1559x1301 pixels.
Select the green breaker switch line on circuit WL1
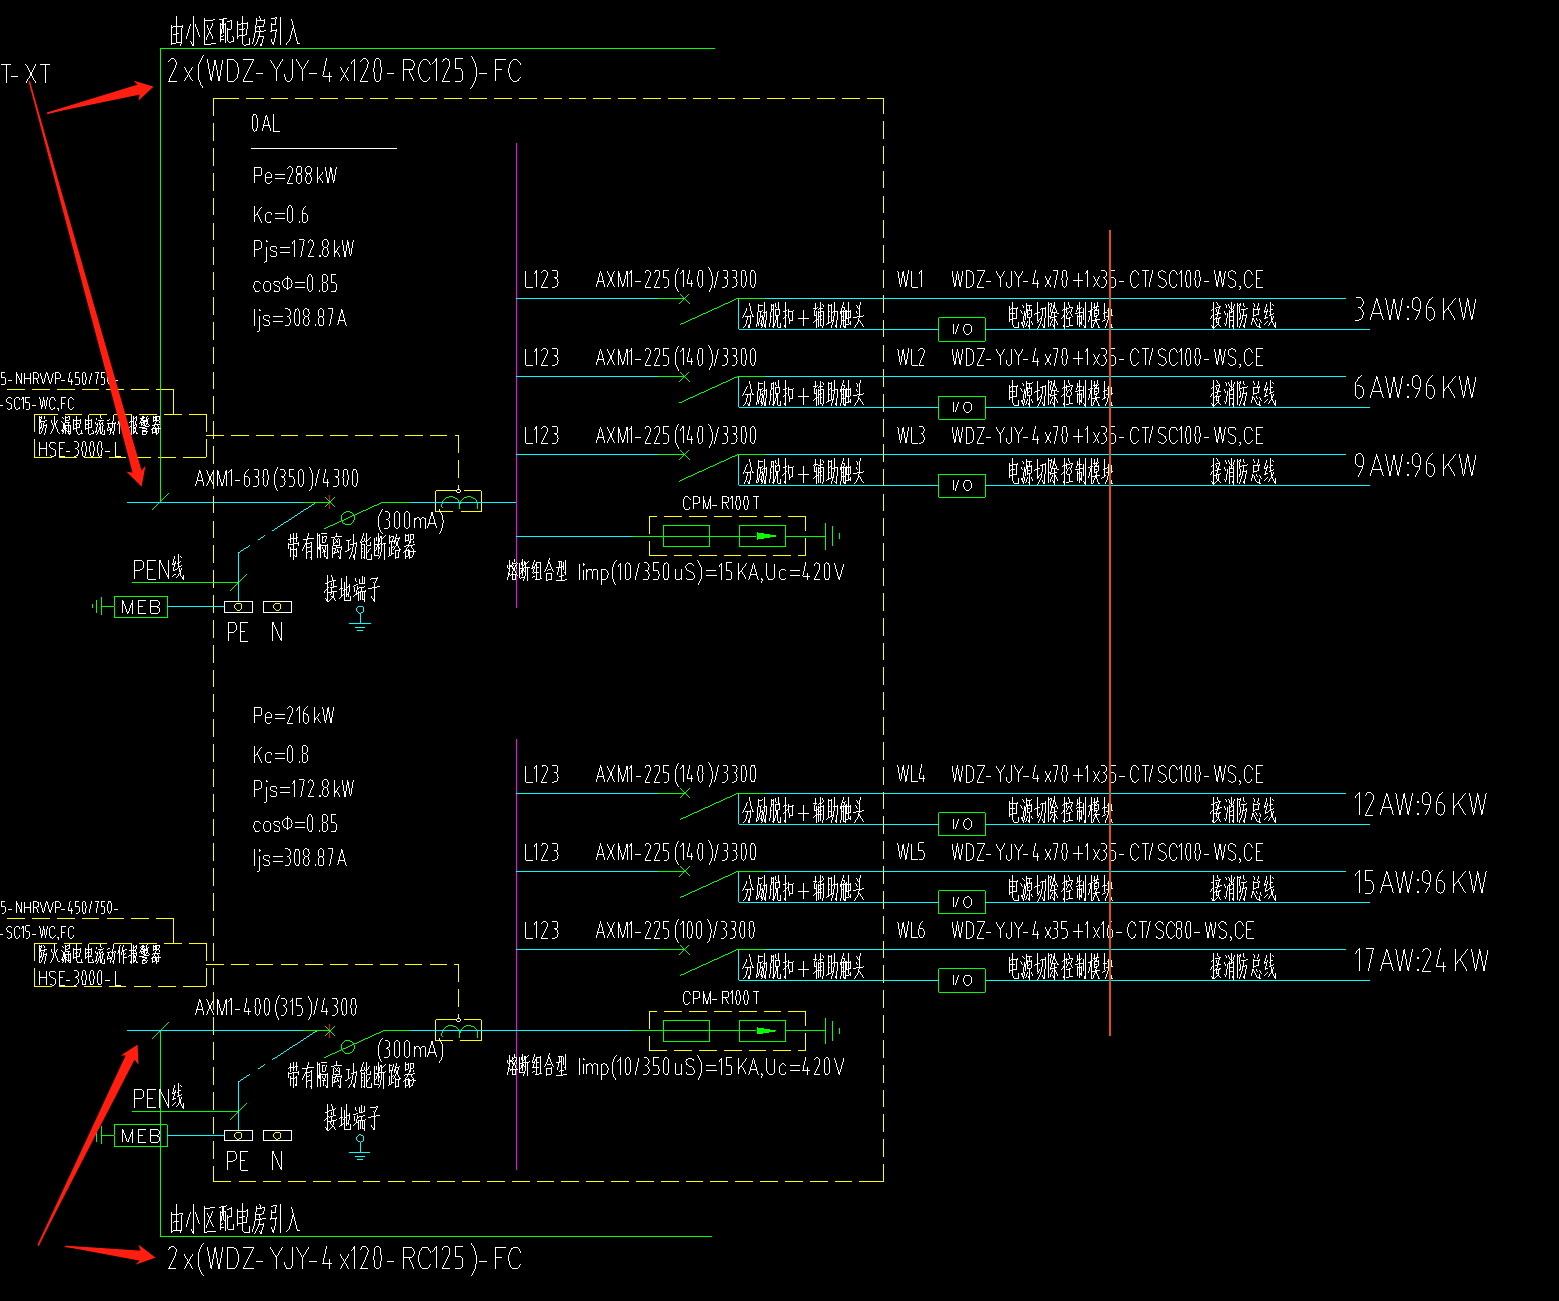coord(709,311)
